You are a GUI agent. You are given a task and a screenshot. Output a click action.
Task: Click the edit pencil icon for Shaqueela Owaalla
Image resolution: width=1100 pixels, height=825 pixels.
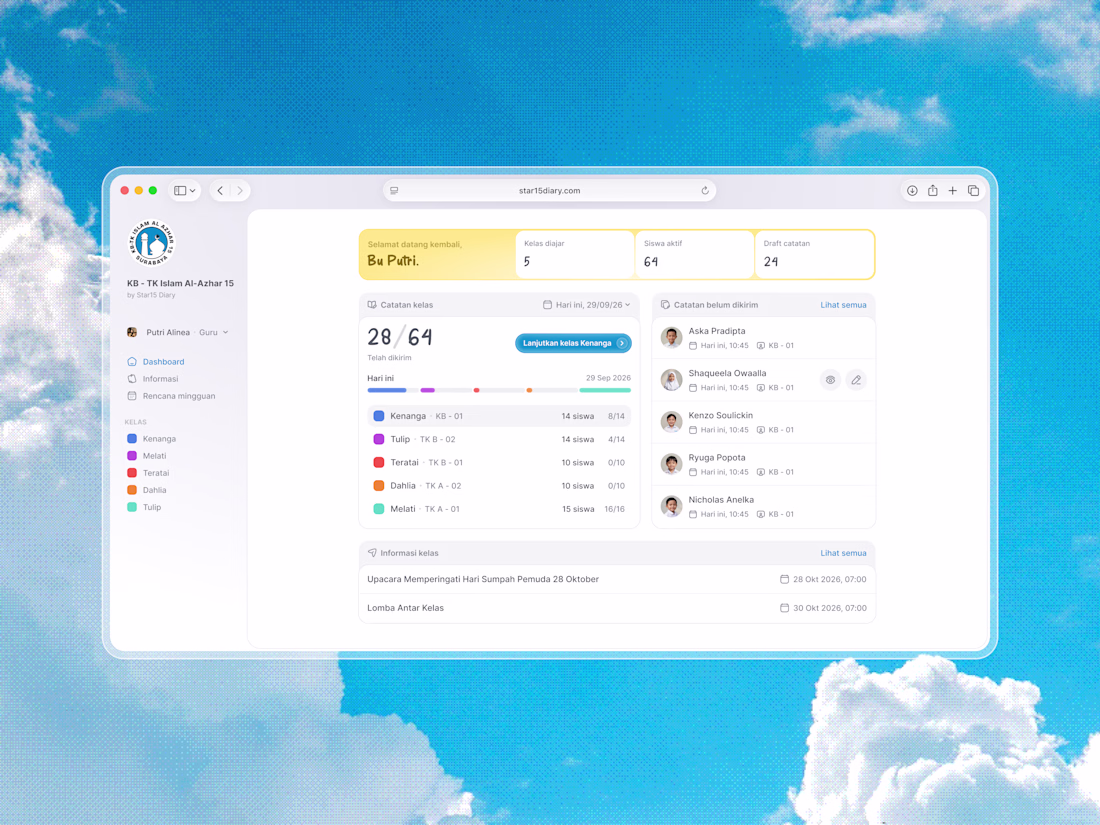tap(856, 380)
